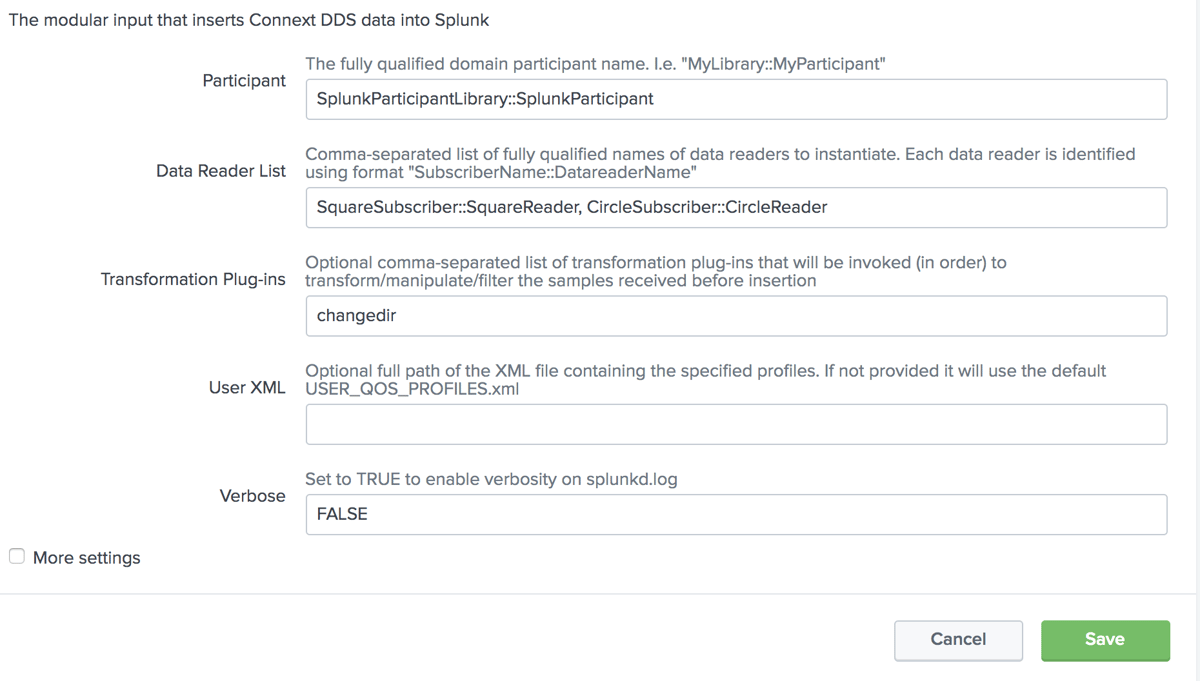Image resolution: width=1200 pixels, height=681 pixels.
Task: Click the Participant field label
Action: pos(244,81)
